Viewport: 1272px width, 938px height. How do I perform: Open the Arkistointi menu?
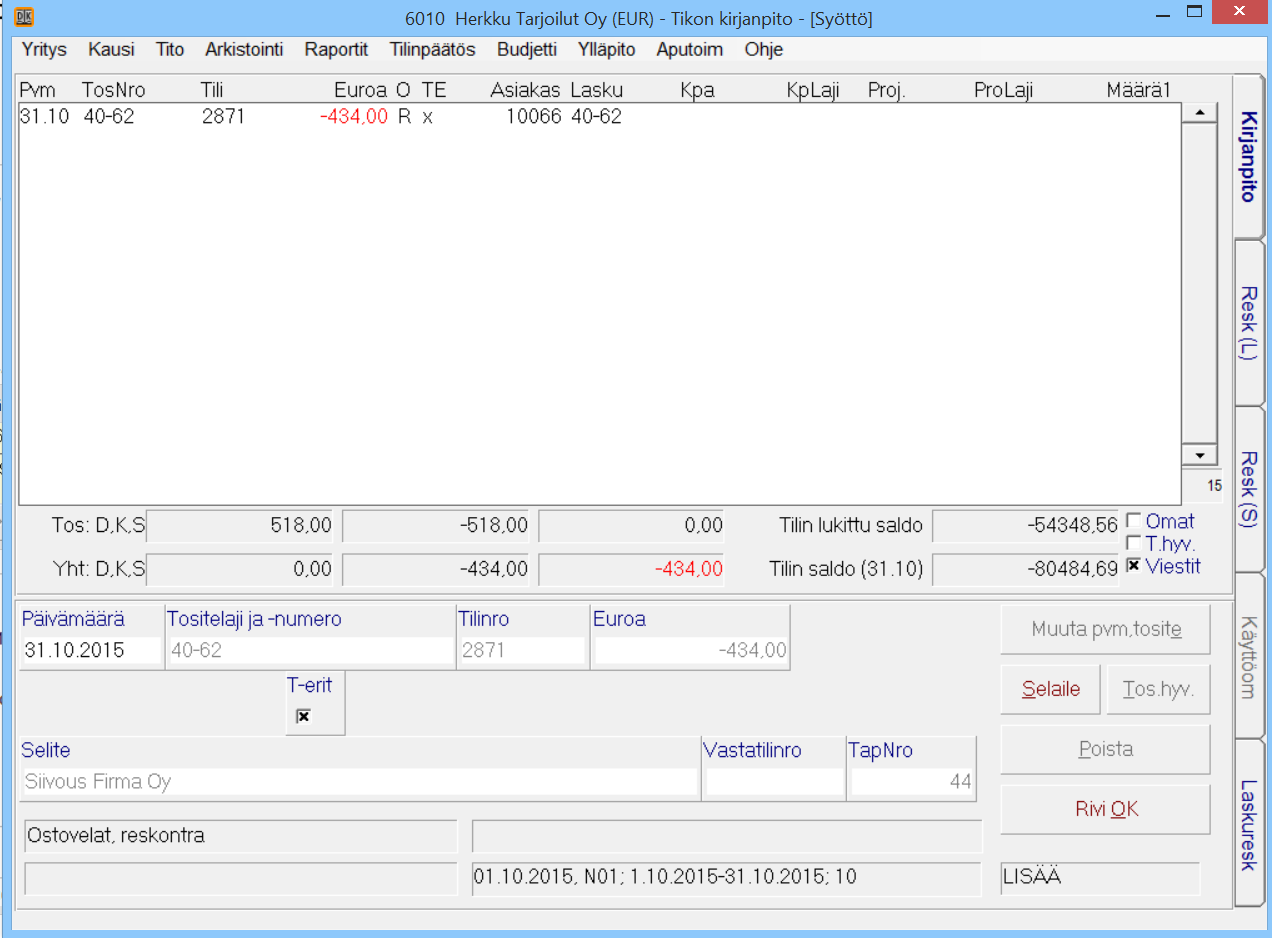coord(244,49)
